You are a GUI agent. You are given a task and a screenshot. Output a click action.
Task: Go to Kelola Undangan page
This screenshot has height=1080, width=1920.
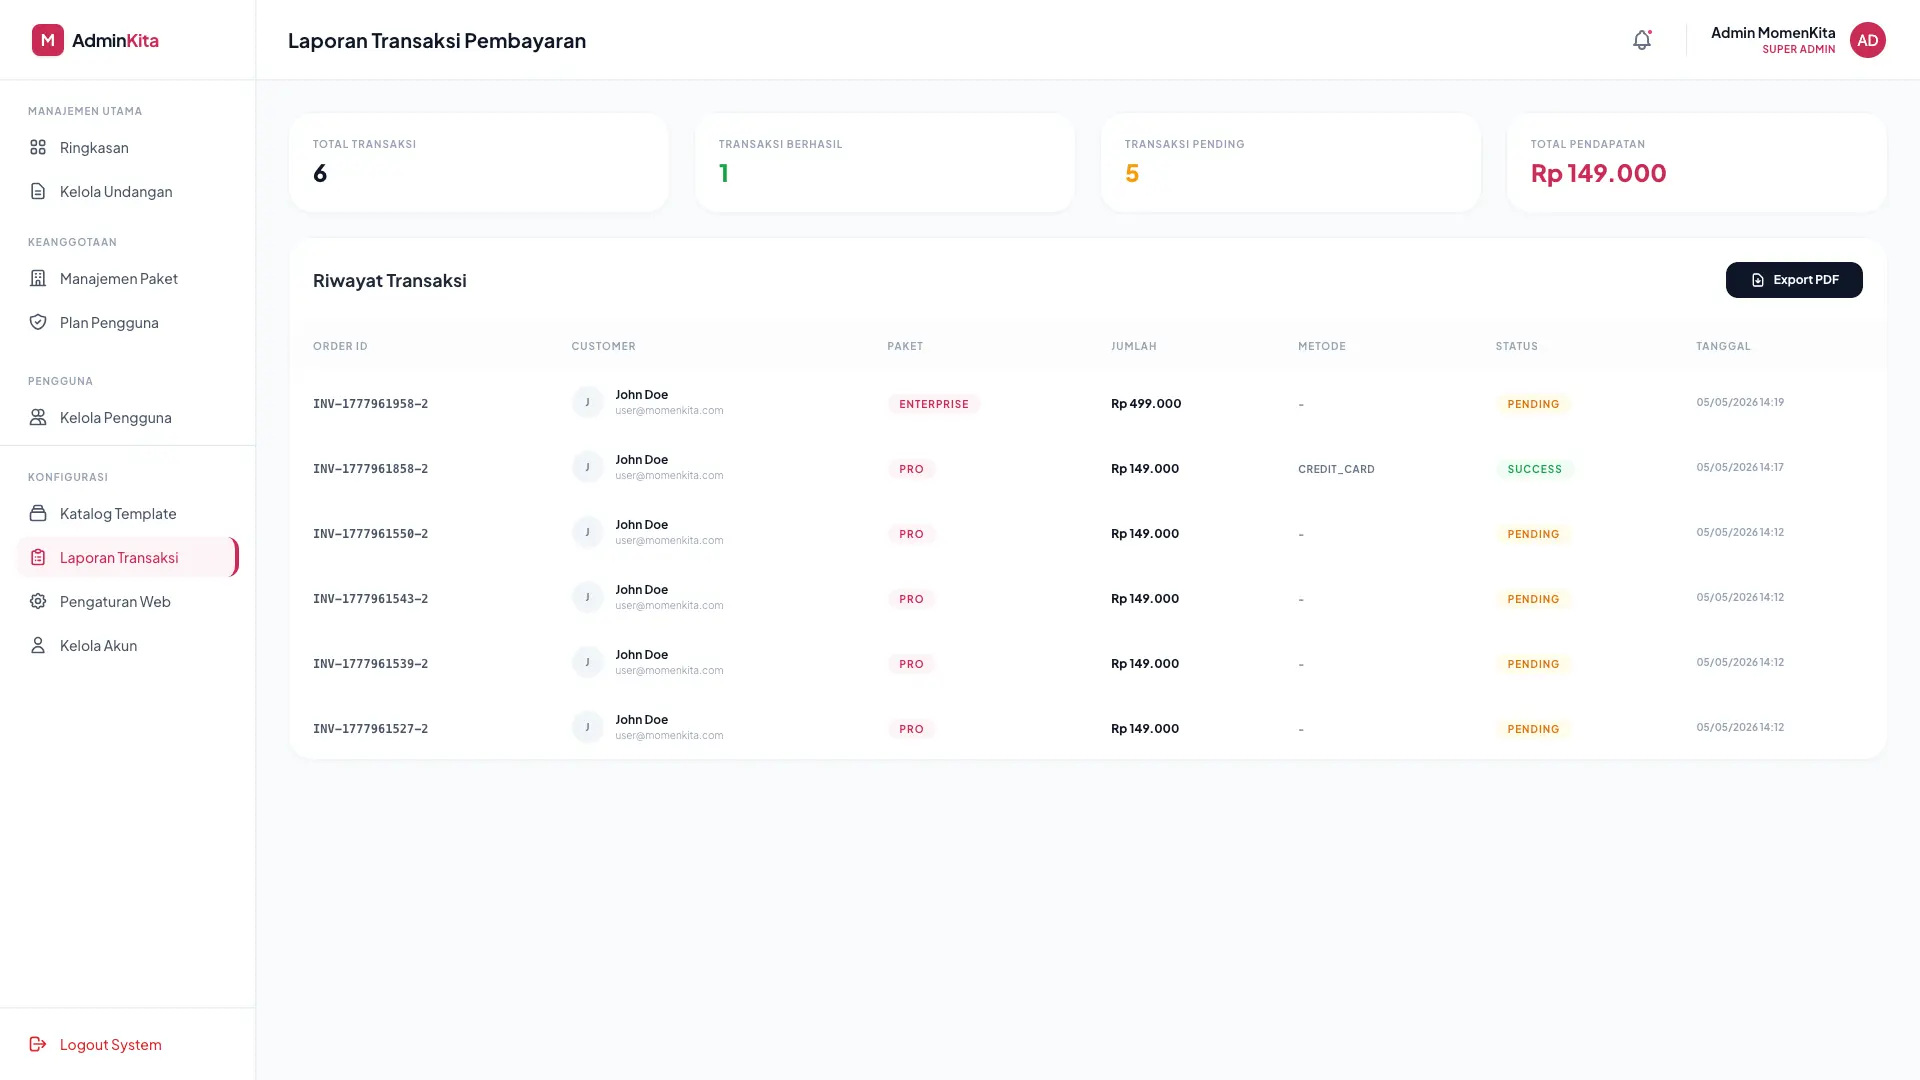[x=127, y=191]
